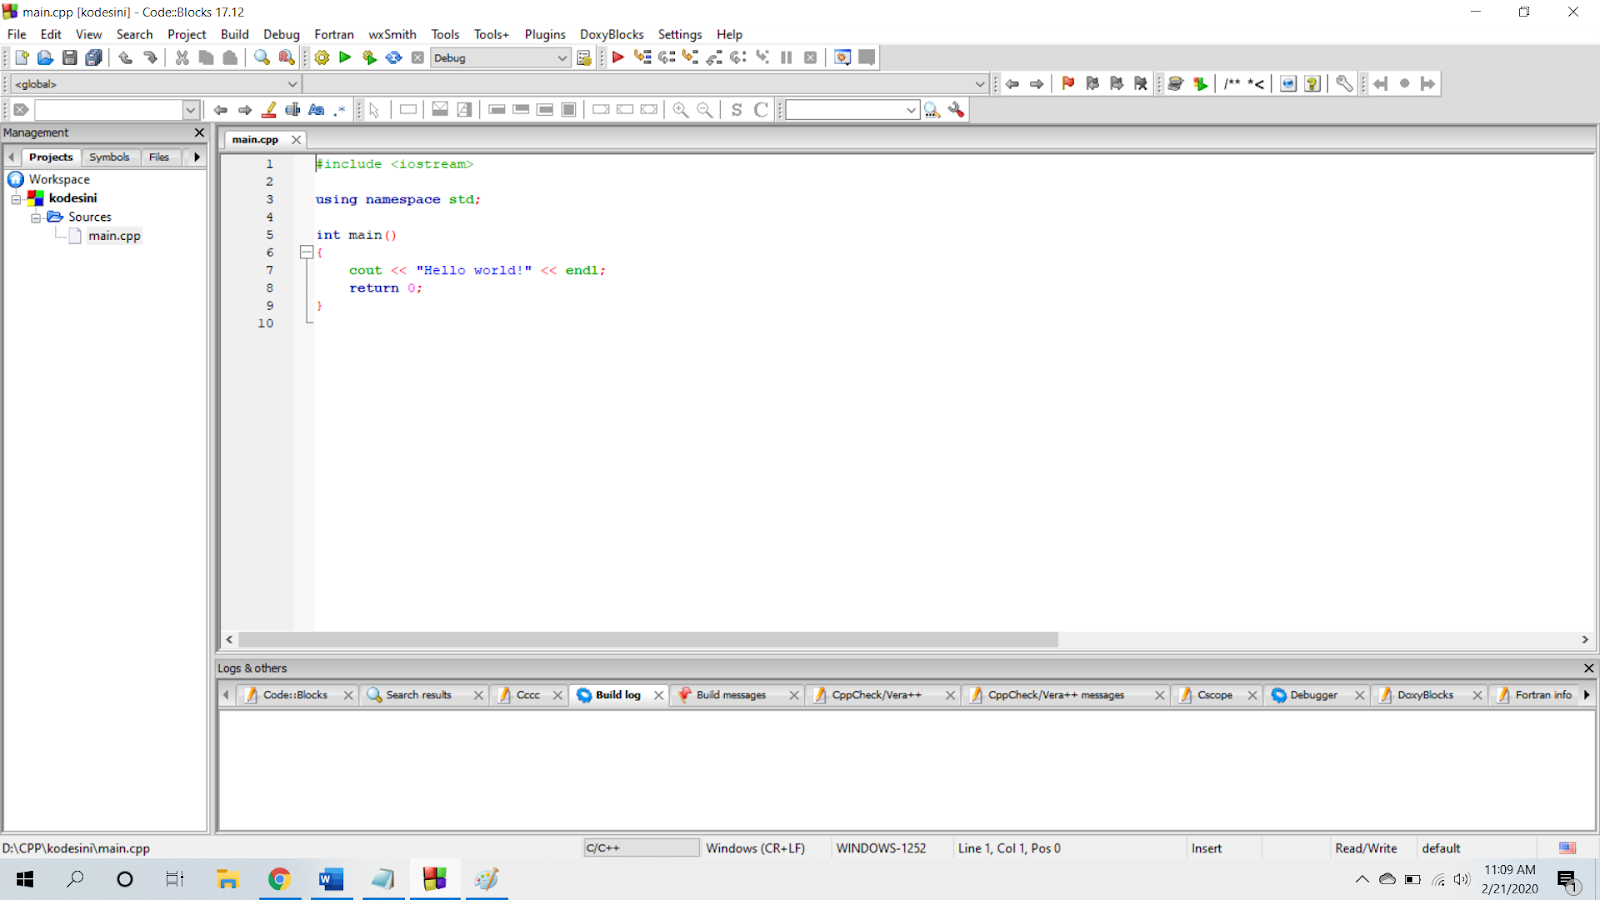
Task: Click the Find binoculars icon
Action: tap(262, 58)
